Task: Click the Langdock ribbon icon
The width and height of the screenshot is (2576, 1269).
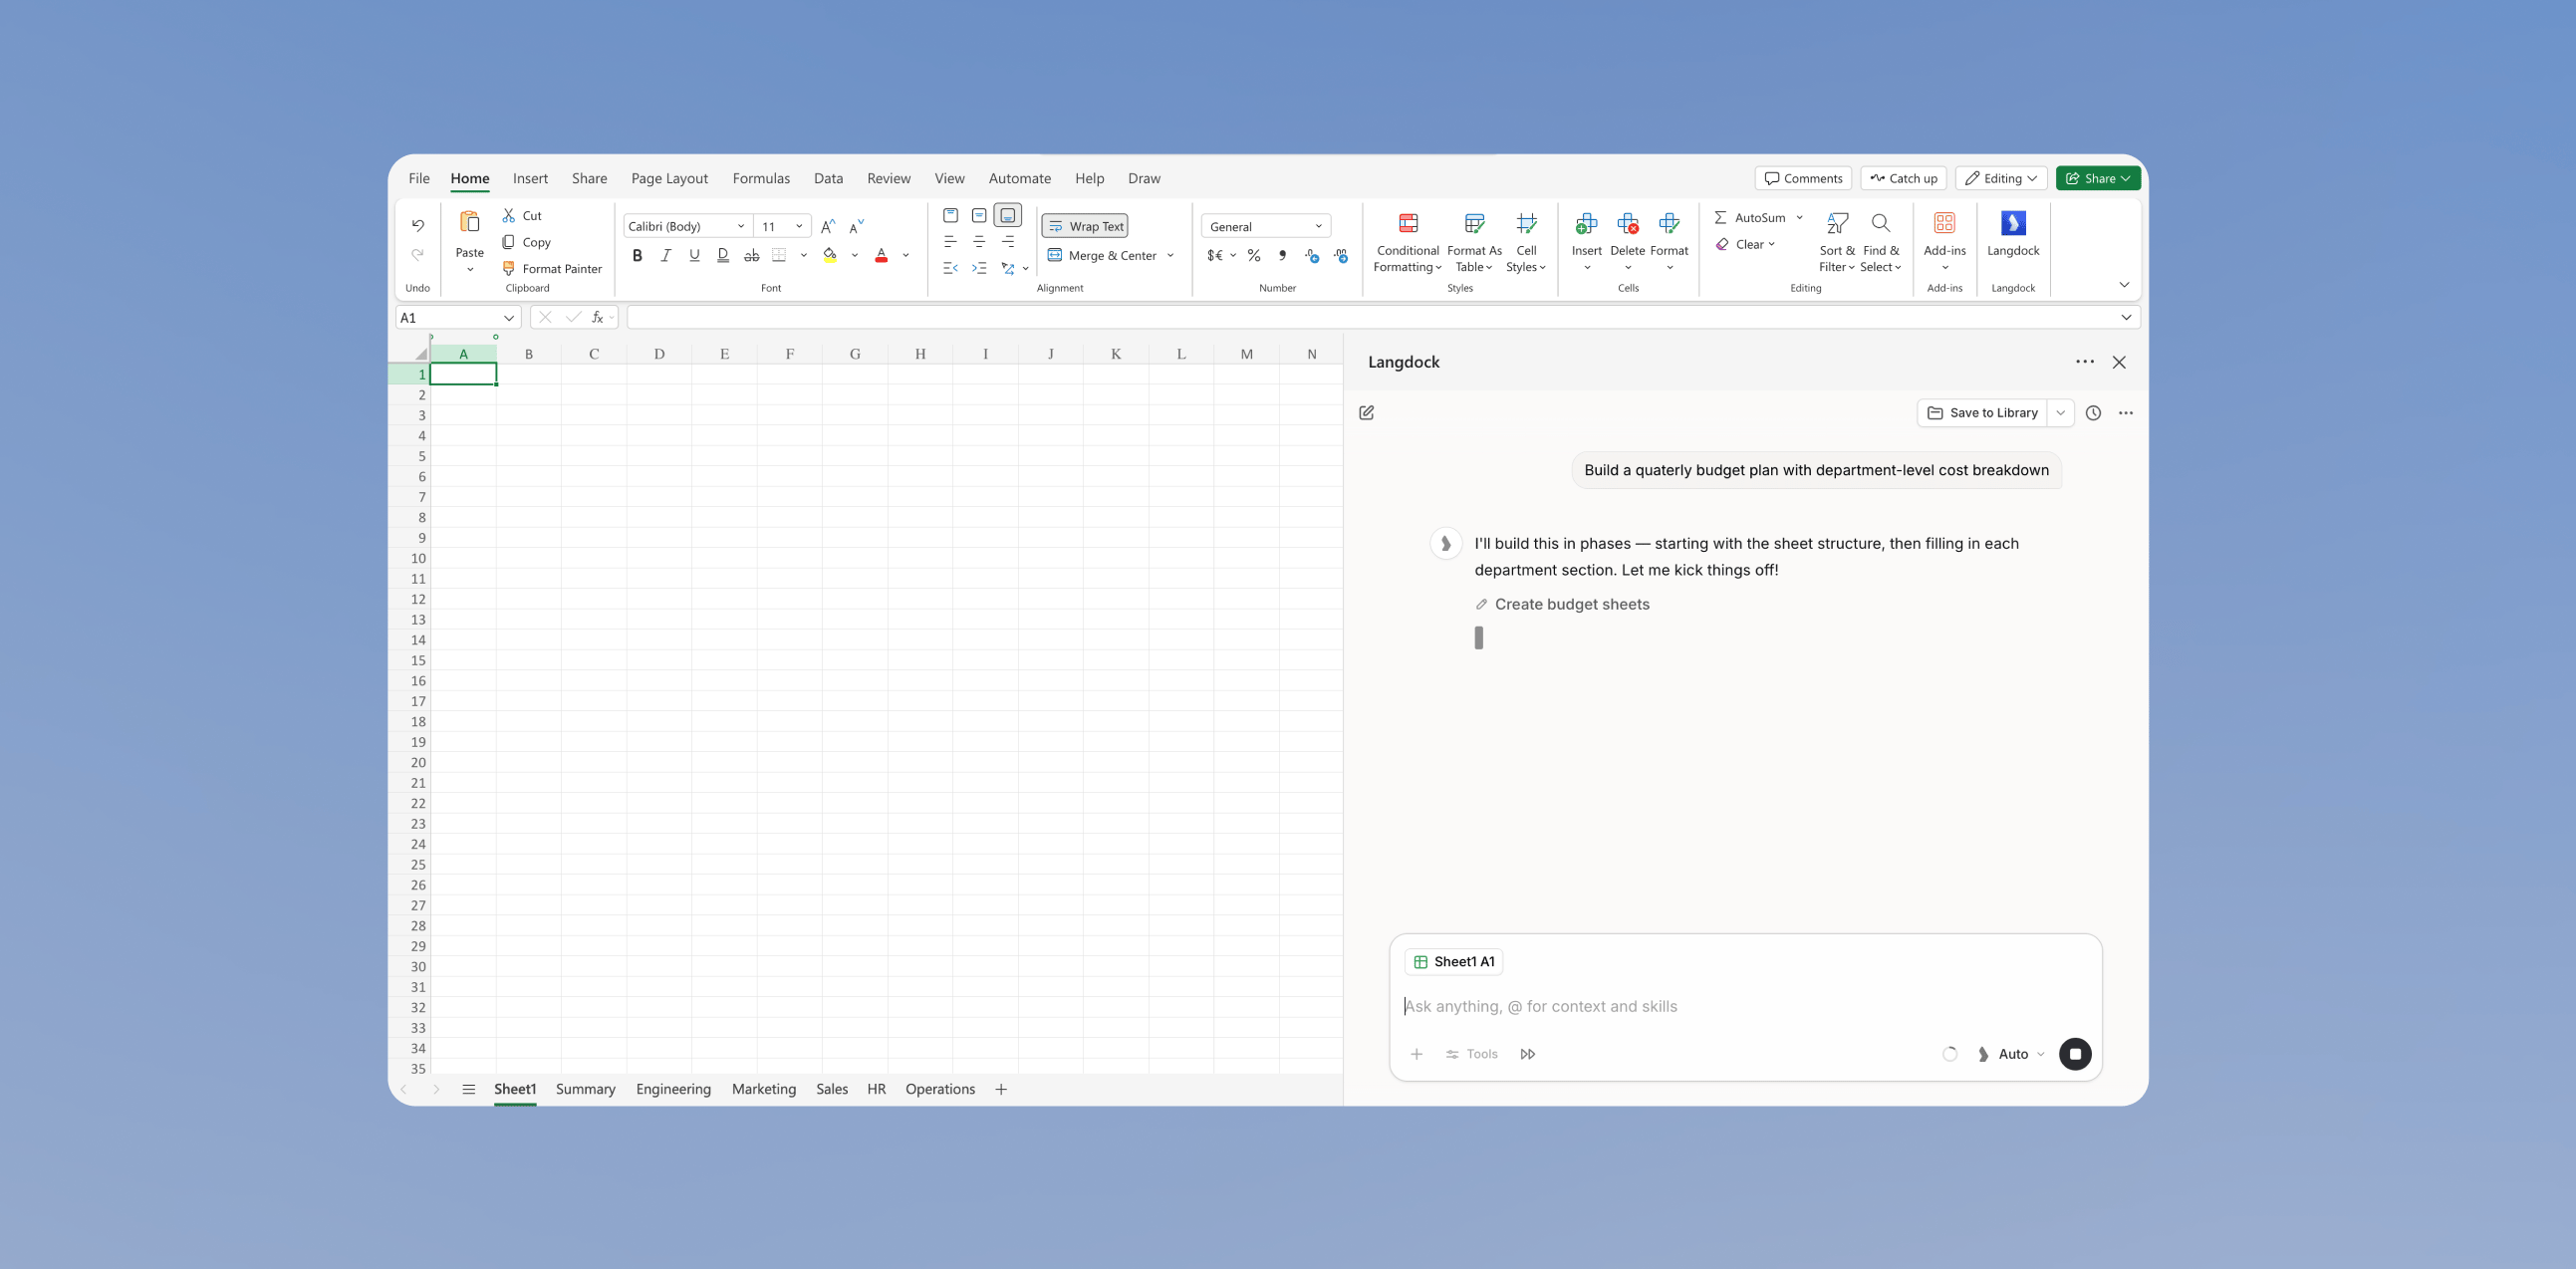Action: (2013, 223)
